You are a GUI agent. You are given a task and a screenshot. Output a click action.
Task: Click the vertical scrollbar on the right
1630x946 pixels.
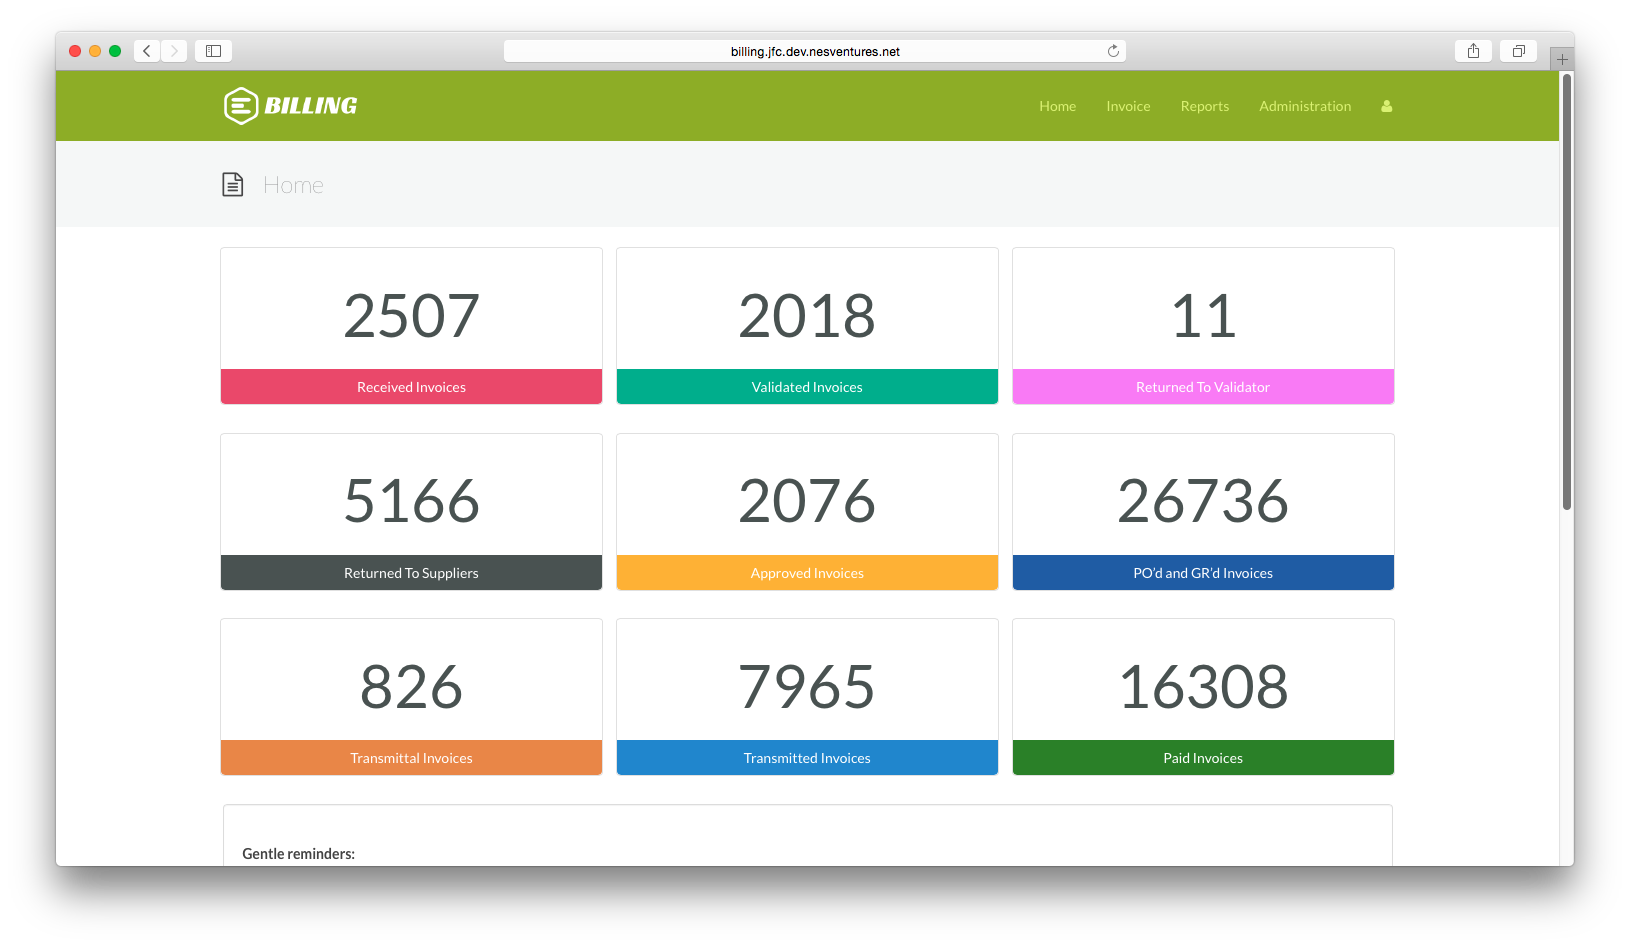(1562, 300)
